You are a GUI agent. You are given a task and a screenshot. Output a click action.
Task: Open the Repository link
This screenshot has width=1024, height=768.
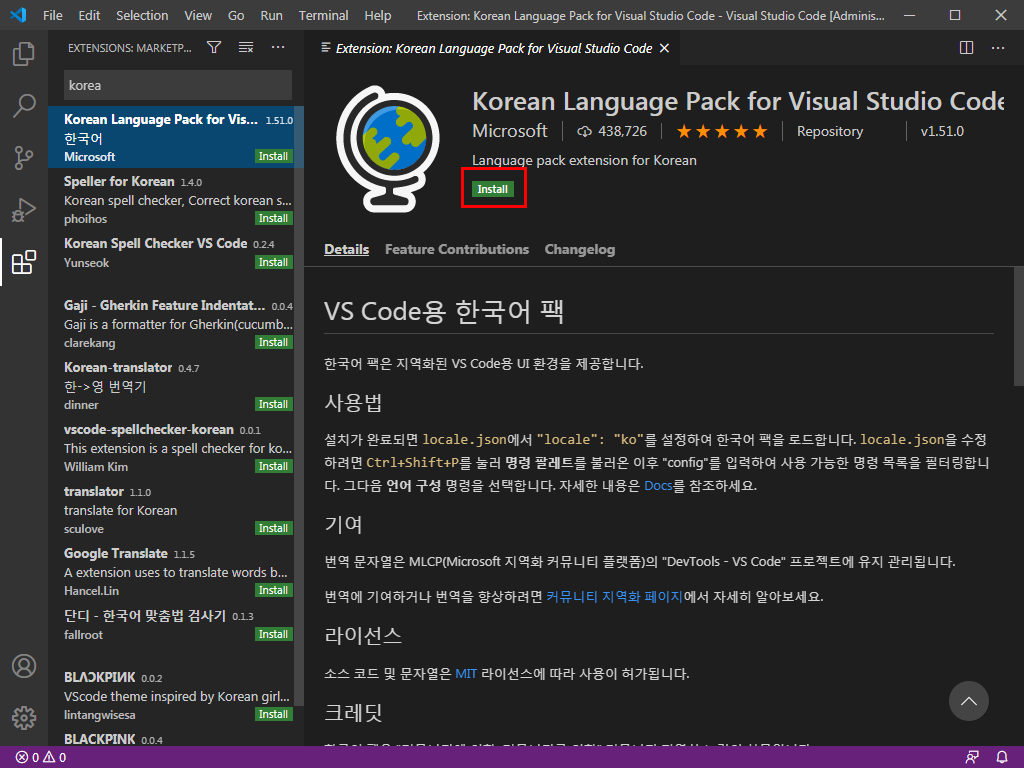(829, 131)
